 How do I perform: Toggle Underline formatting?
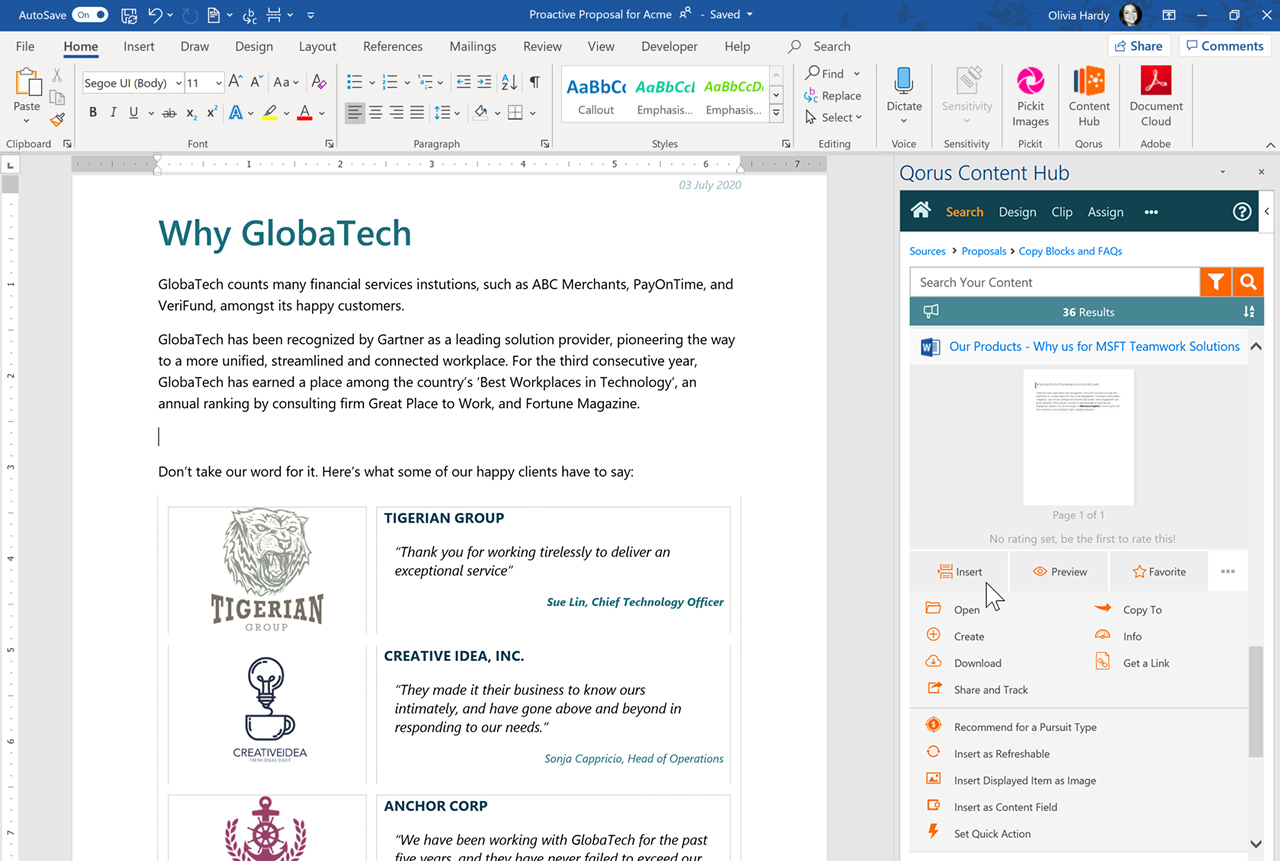[x=134, y=113]
